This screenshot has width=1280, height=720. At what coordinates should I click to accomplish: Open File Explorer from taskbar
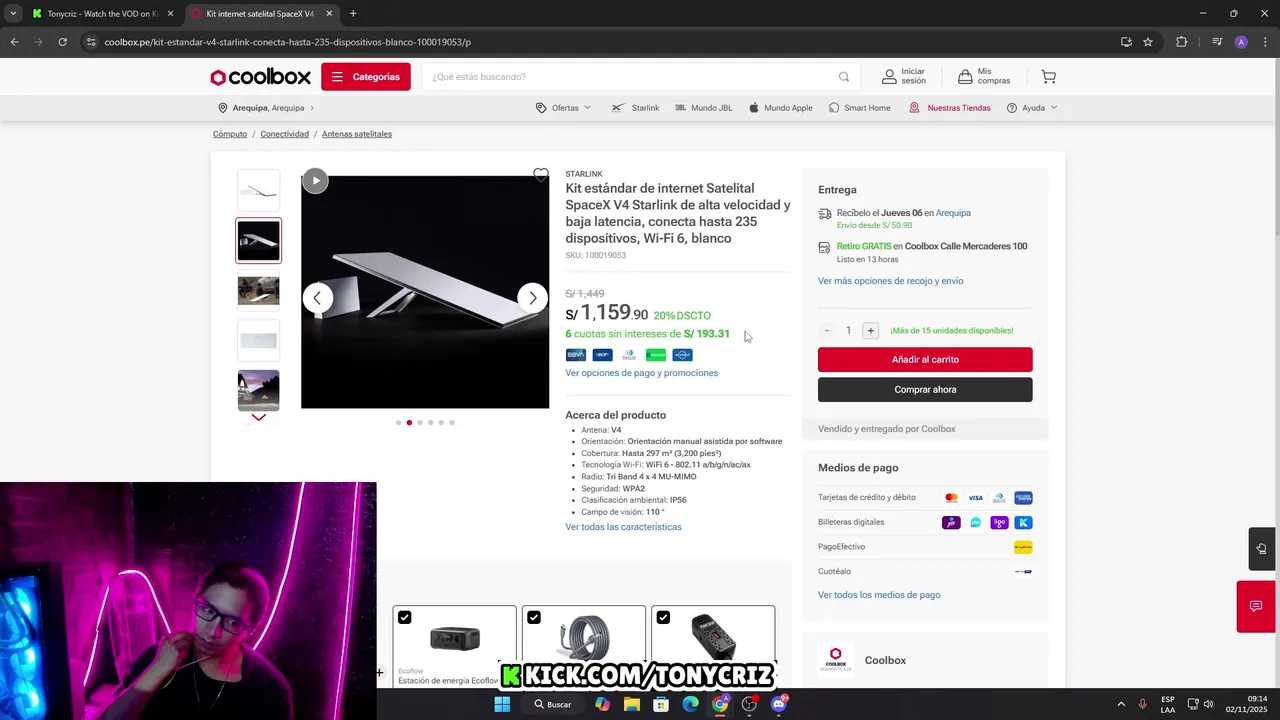(x=631, y=704)
